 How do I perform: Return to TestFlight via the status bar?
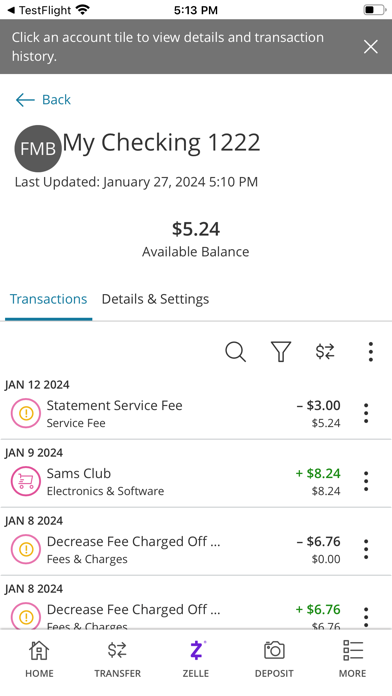click(x=39, y=10)
